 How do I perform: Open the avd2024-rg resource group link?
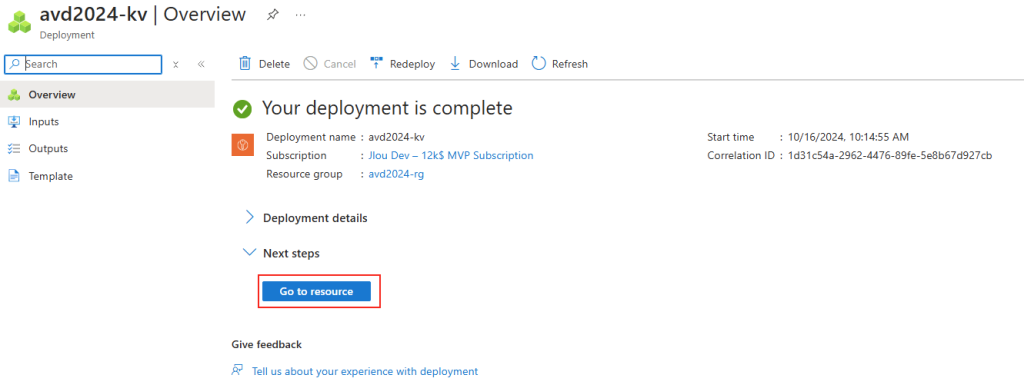click(396, 174)
